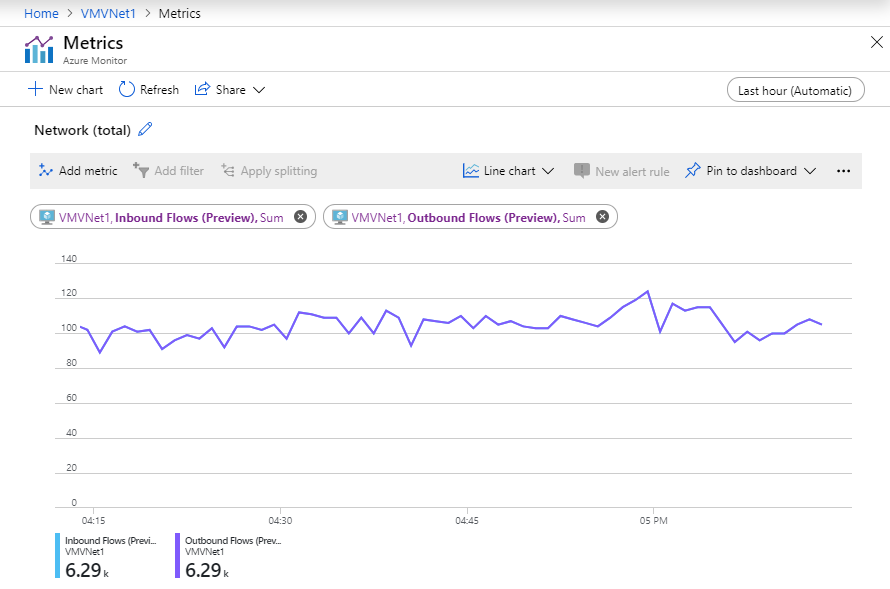Screen dimensions: 890x589
Task: Remove the Outbound Flows metric pill
Action: point(602,216)
